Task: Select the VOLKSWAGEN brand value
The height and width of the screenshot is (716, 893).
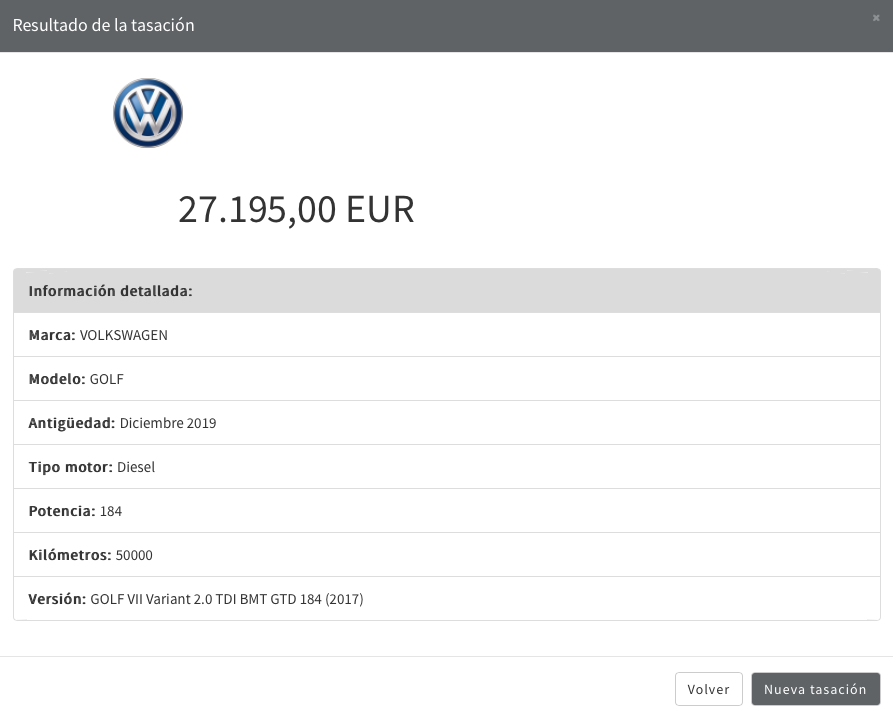Action: coord(124,335)
